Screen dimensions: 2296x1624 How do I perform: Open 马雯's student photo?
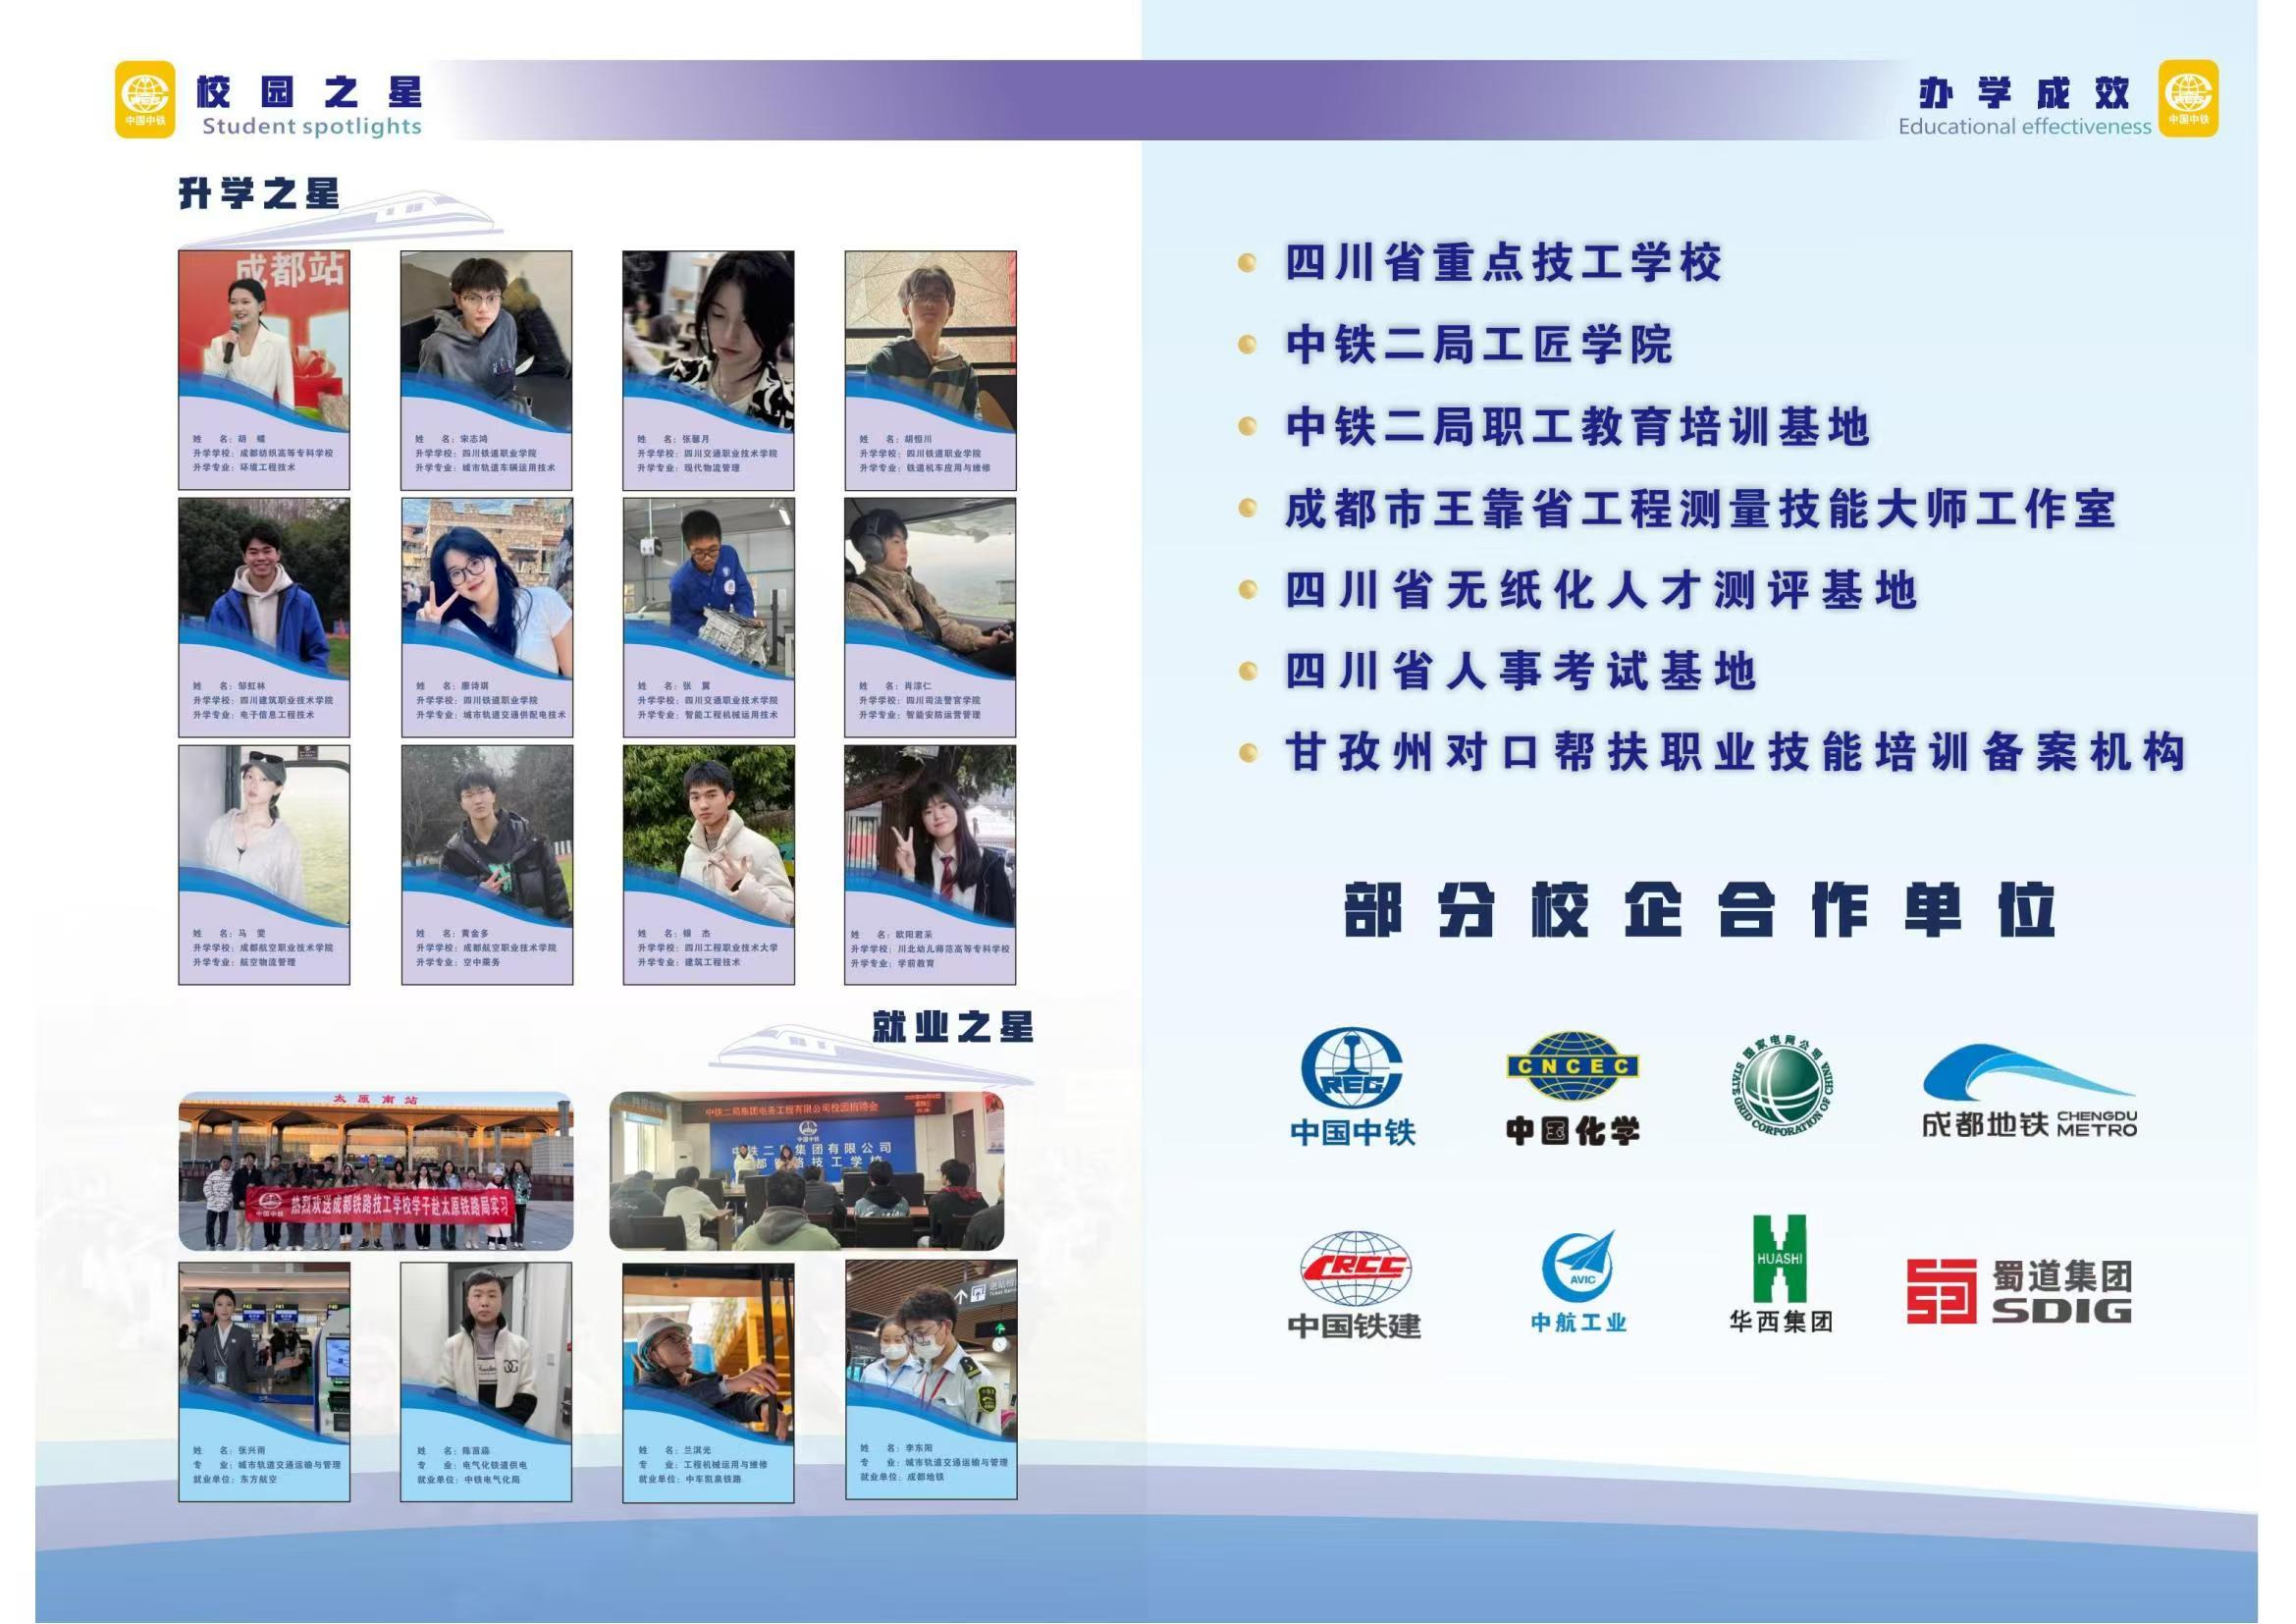[264, 835]
